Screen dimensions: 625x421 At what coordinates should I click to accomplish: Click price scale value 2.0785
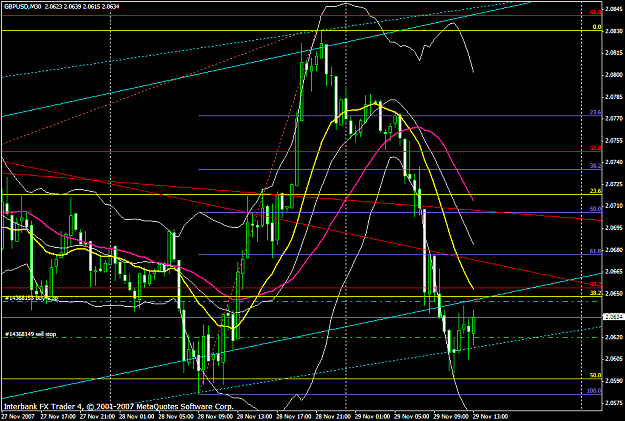(613, 96)
